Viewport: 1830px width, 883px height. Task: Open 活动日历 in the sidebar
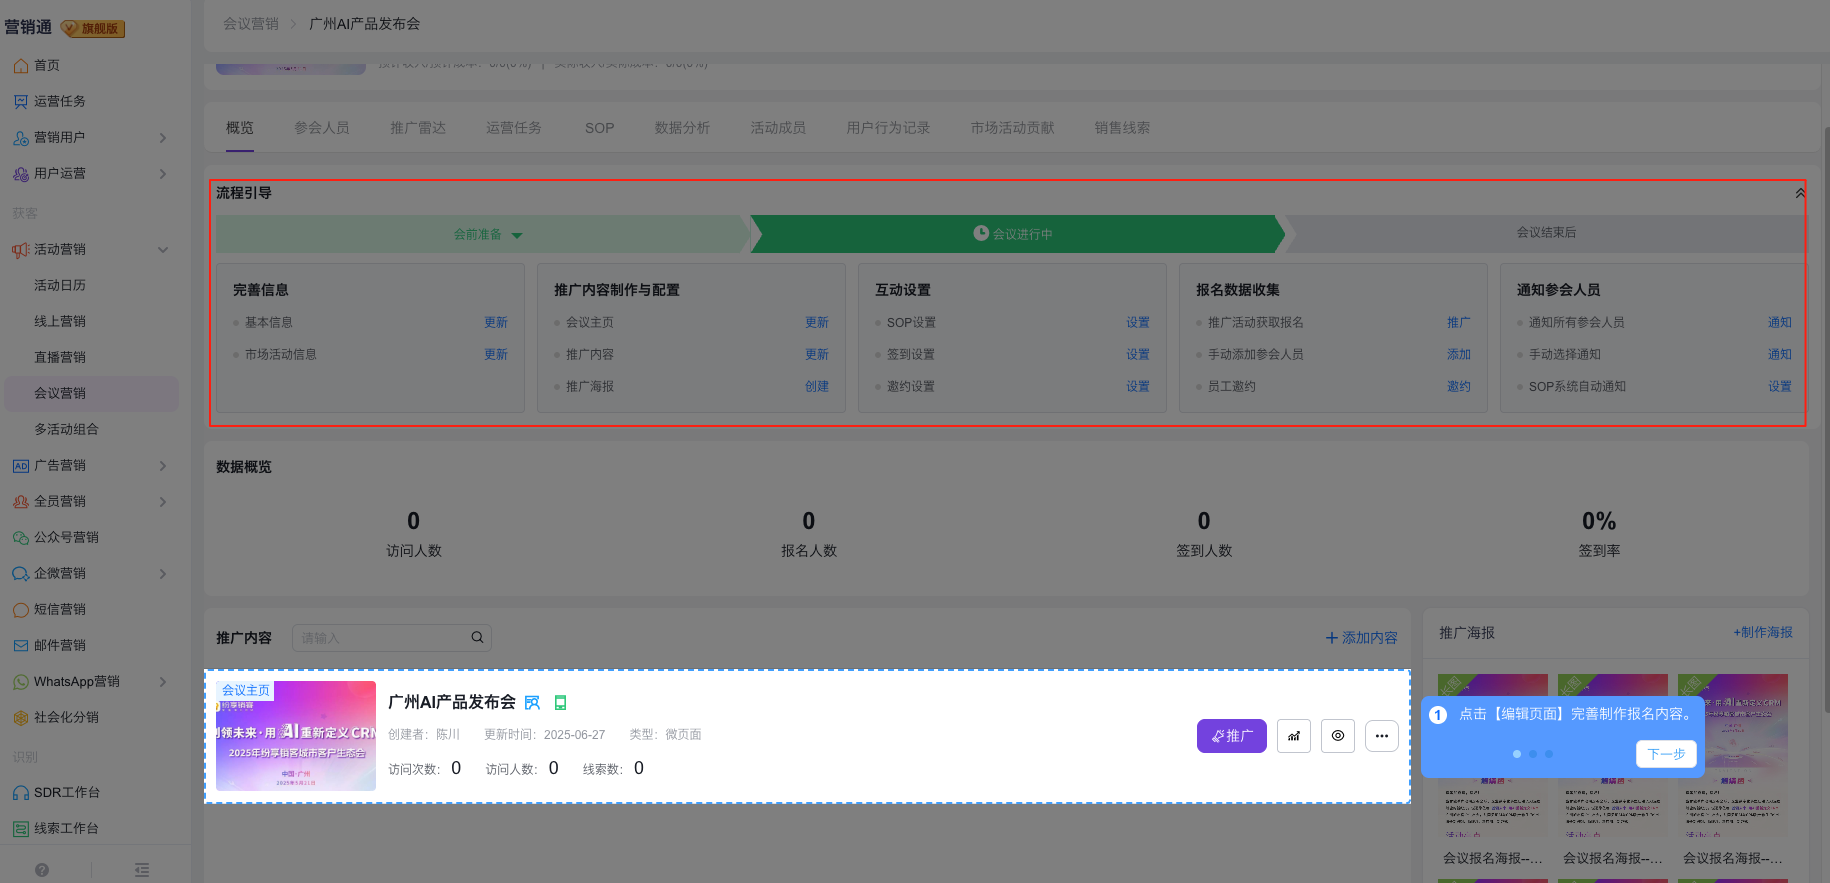pos(60,286)
